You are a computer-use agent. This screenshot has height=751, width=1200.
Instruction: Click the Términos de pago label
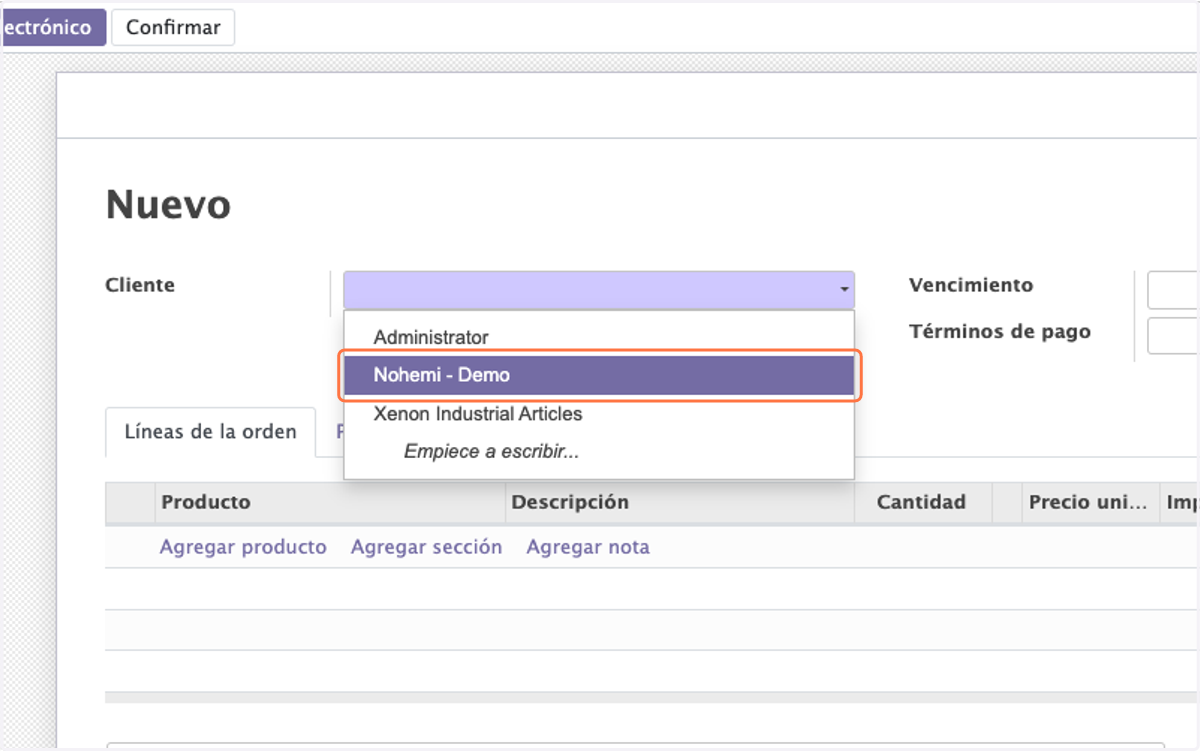(1000, 331)
